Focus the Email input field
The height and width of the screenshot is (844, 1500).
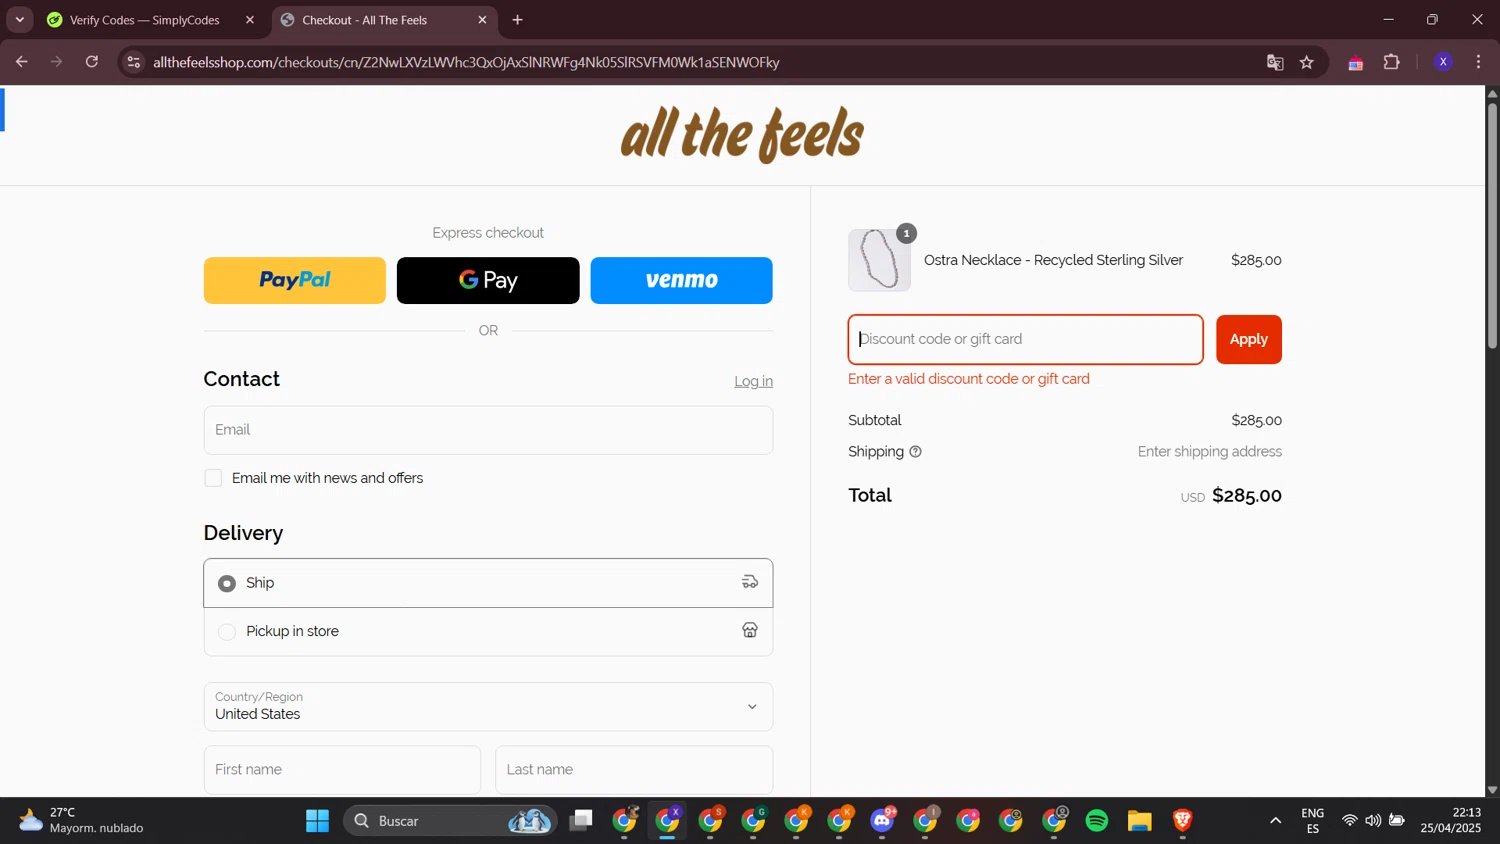coord(488,430)
